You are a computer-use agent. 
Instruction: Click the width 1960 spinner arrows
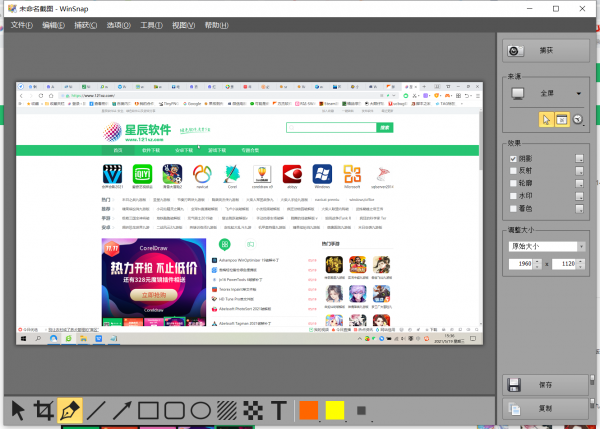coord(538,264)
